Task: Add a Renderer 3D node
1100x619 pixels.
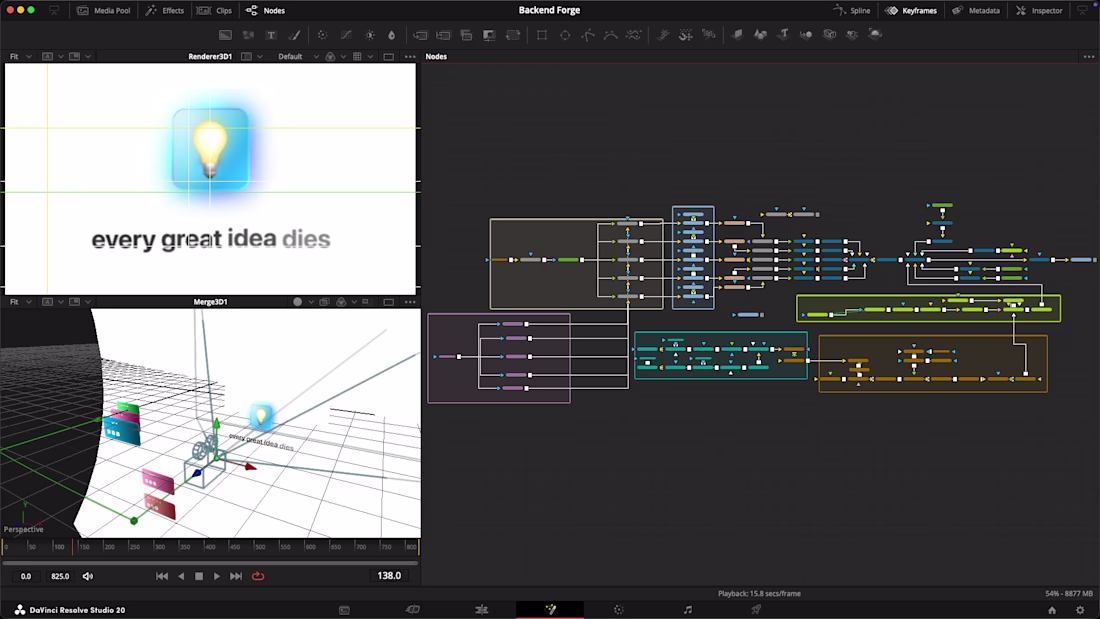Action: click(x=875, y=34)
